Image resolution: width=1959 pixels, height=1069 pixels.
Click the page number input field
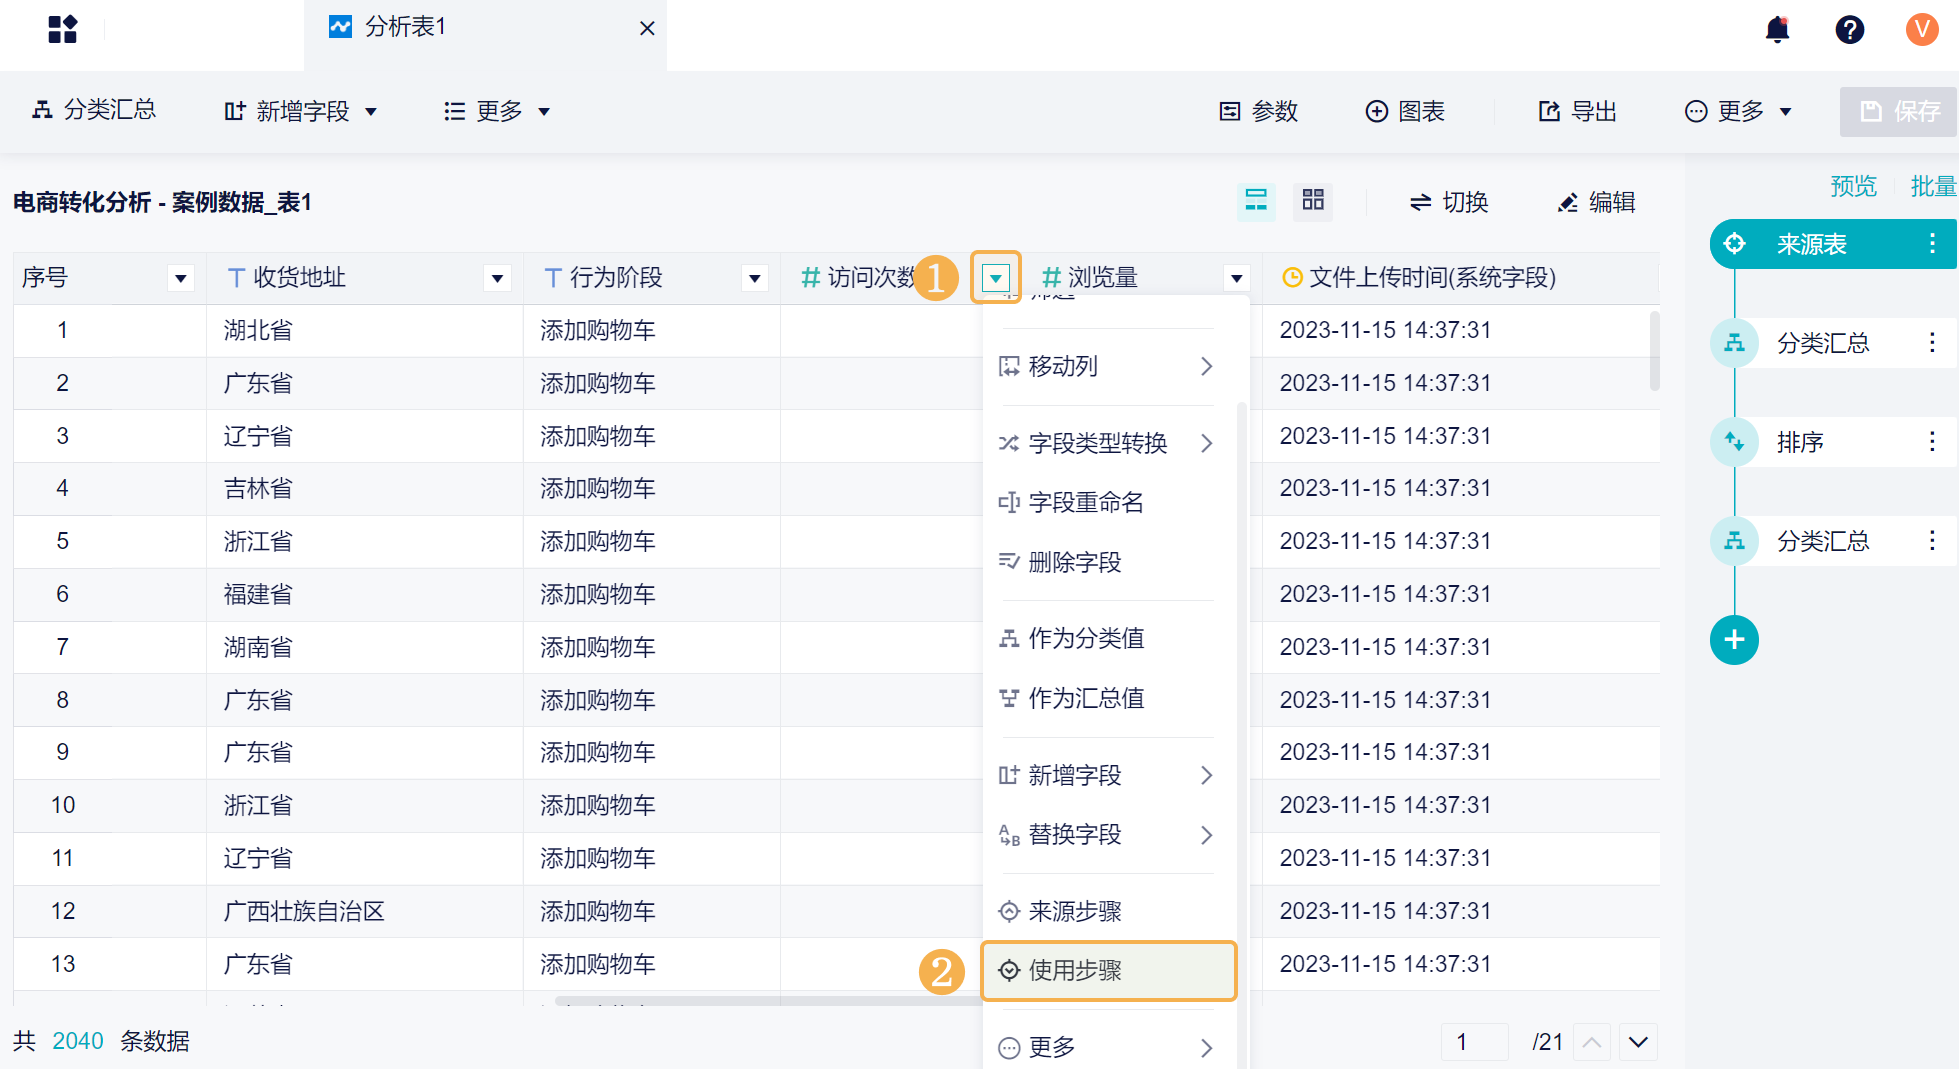(x=1474, y=1042)
